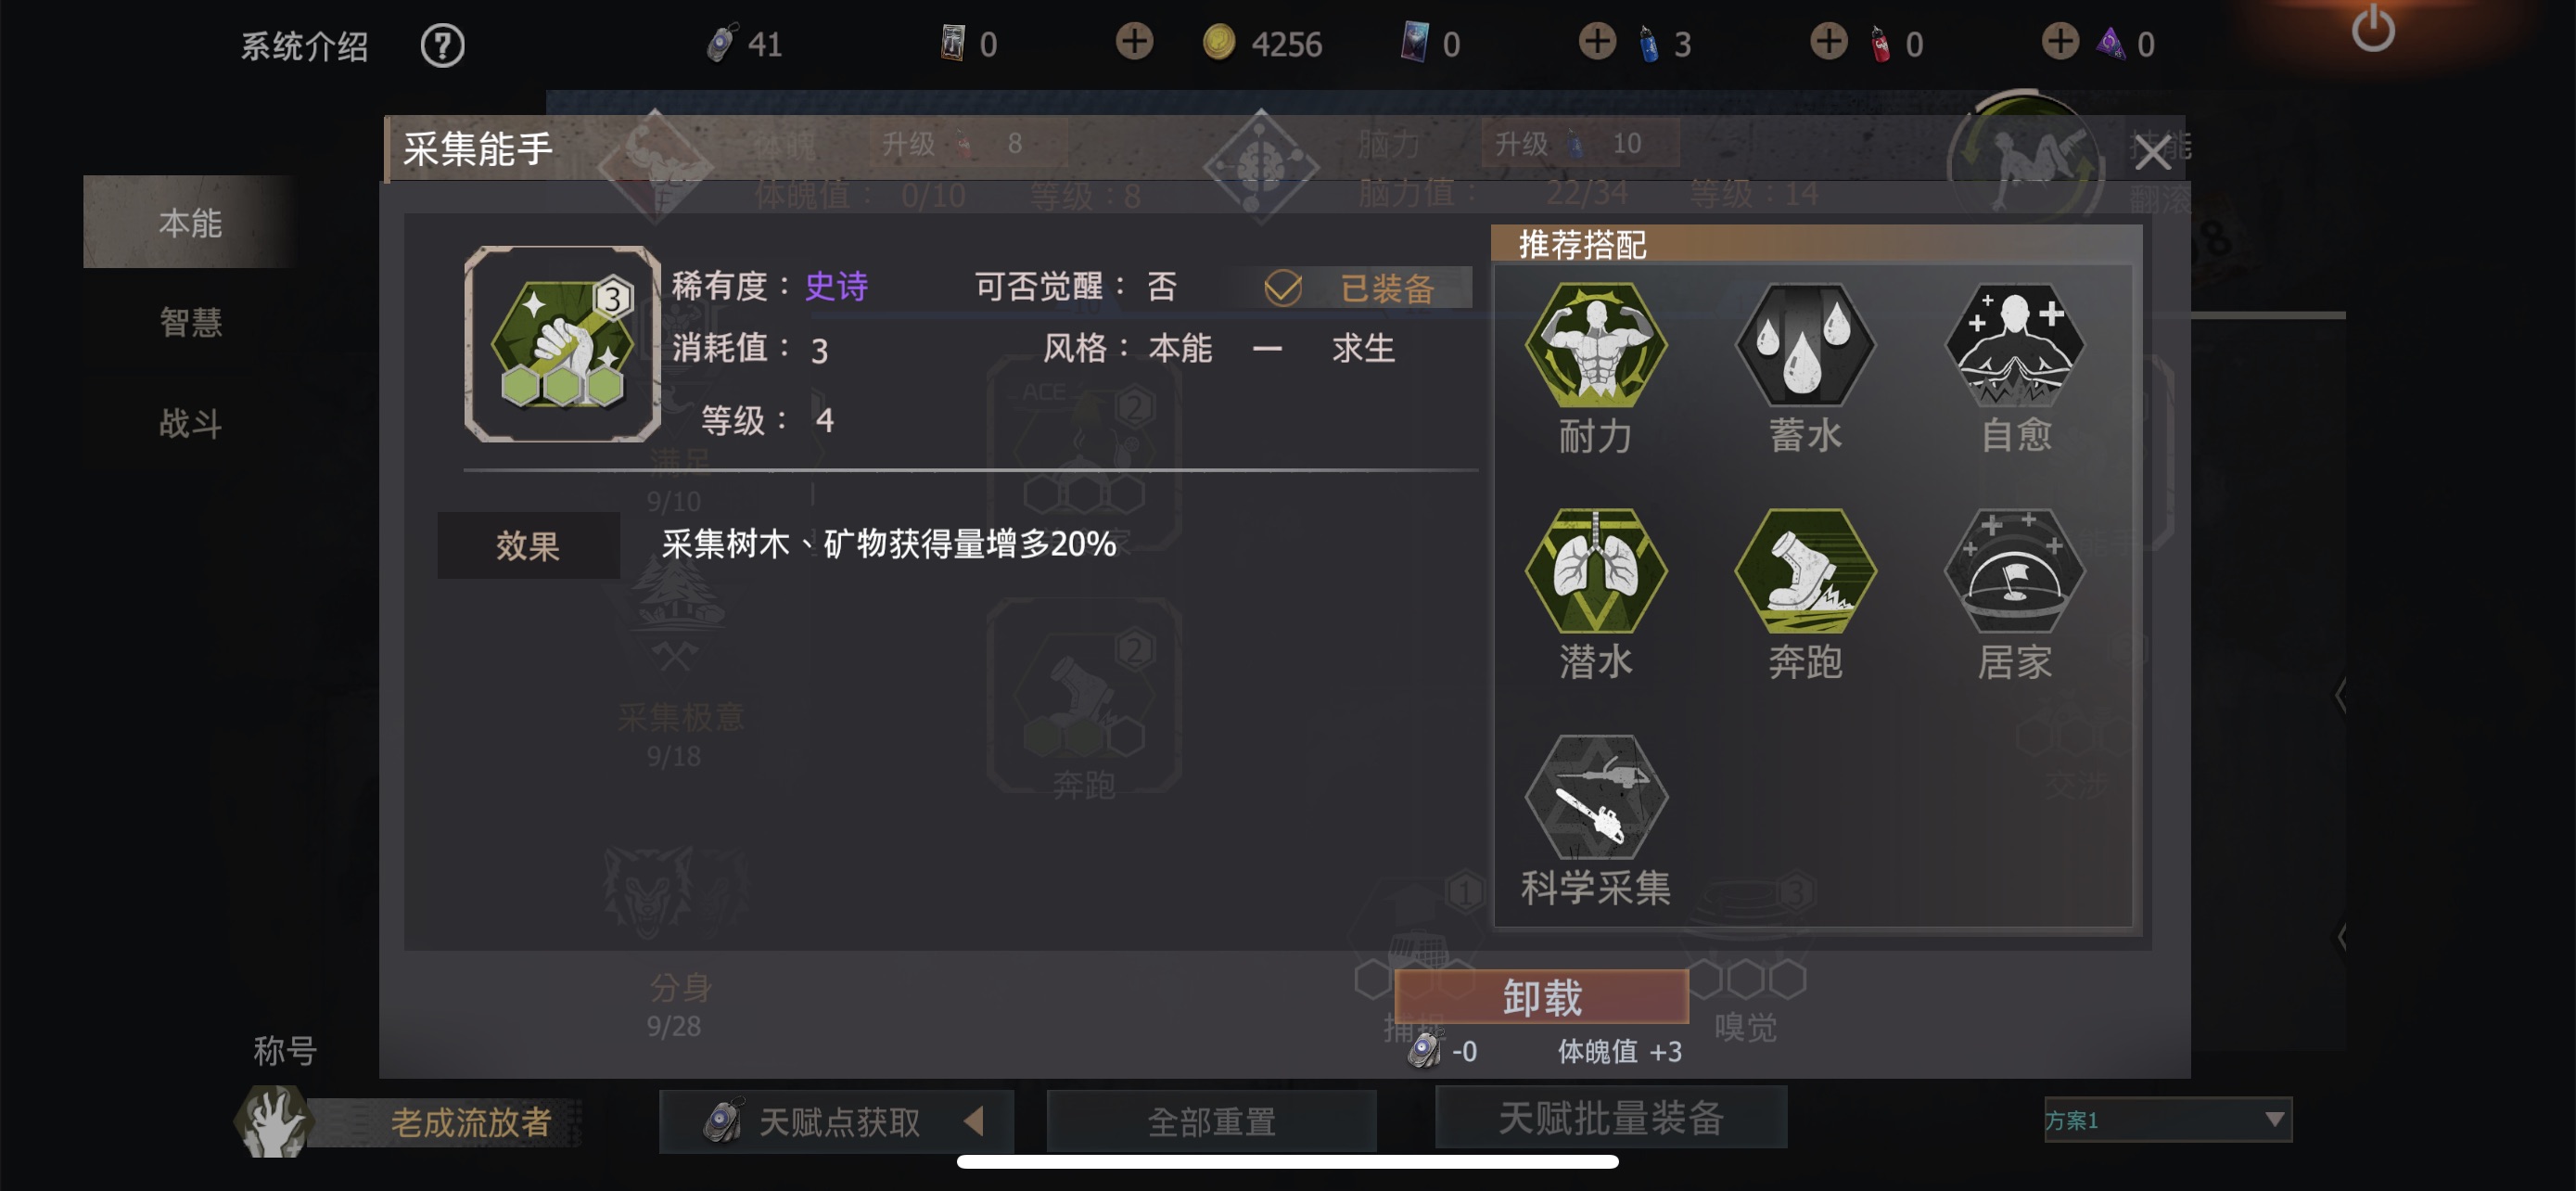
Task: Click the 全部重置 reset all button
Action: (1211, 1121)
